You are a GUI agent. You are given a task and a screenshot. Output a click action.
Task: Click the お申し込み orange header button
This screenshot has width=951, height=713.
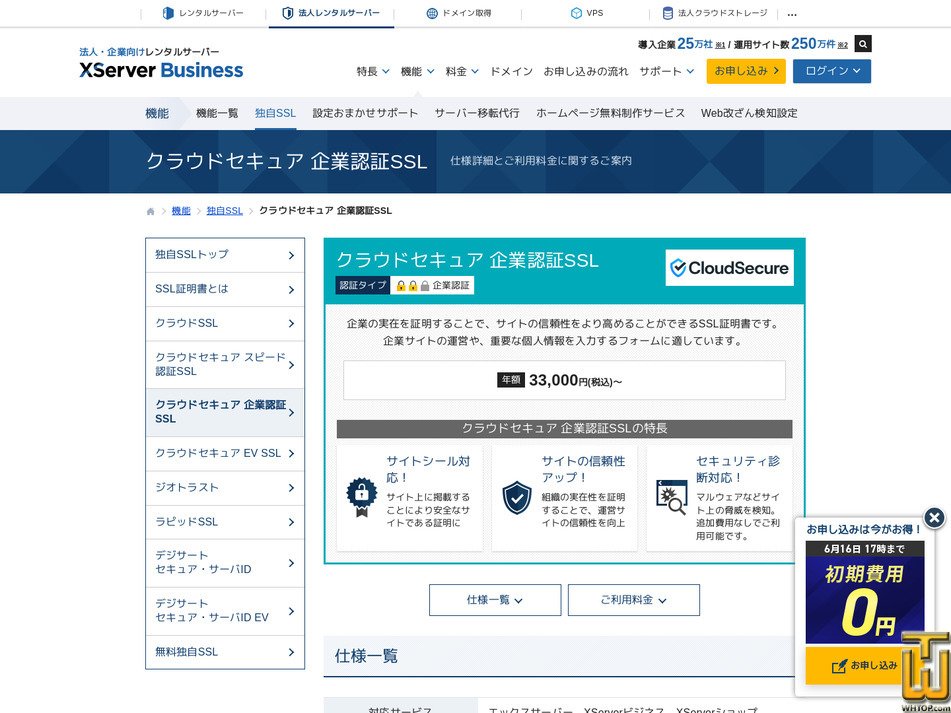click(746, 71)
